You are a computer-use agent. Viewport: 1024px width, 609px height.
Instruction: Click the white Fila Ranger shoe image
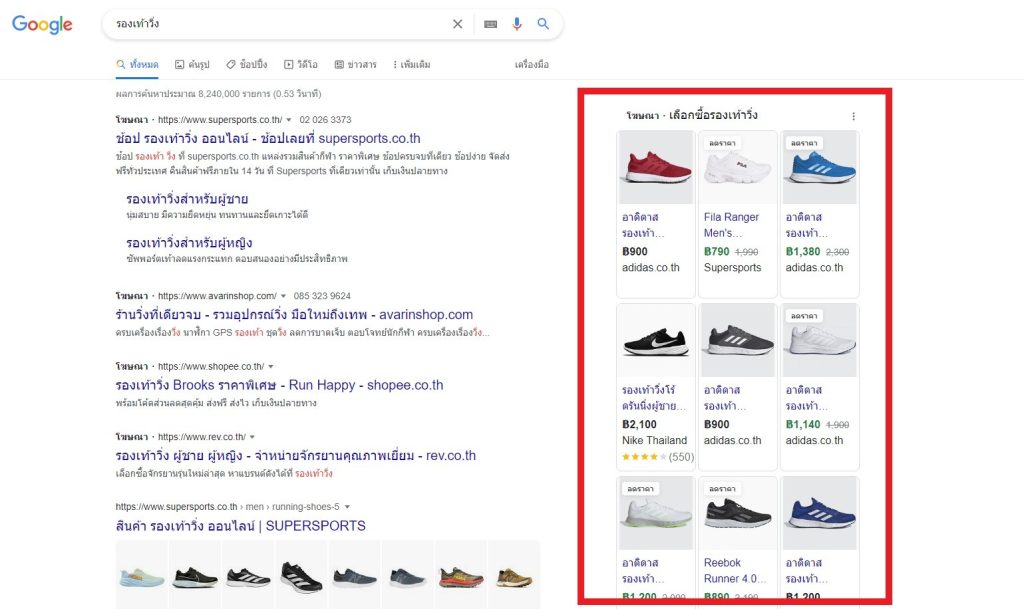click(738, 167)
